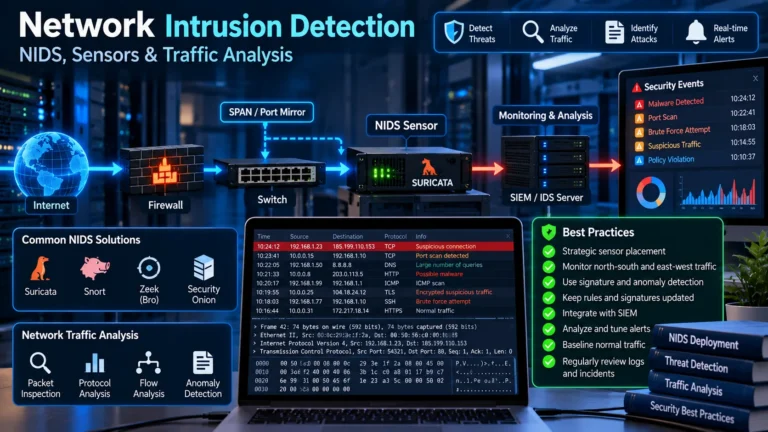Select the Large number of queries DNS row

point(383,265)
